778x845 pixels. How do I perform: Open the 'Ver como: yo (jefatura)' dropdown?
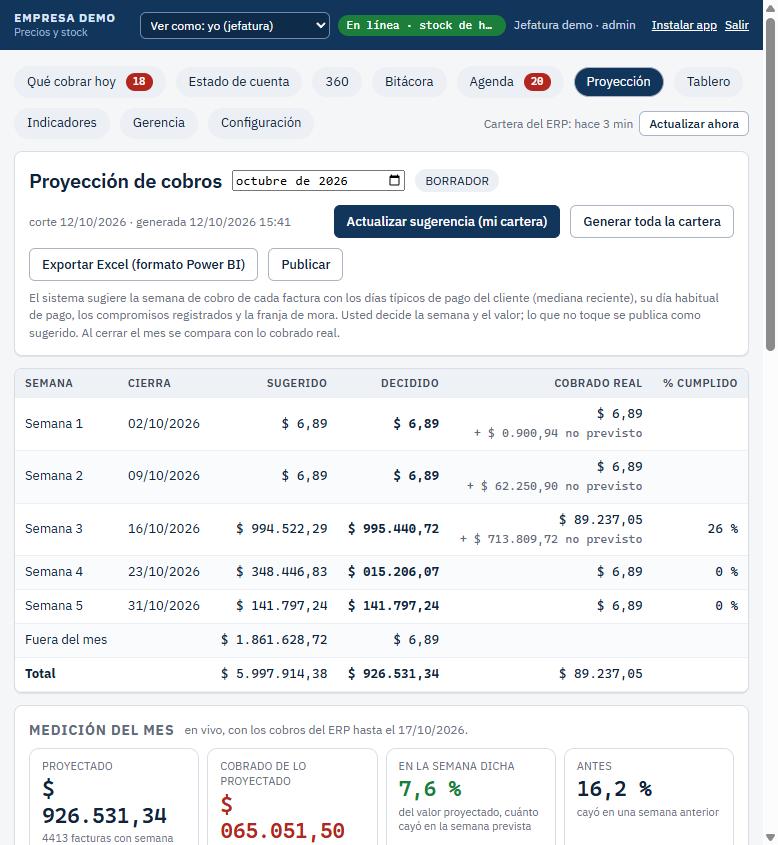click(x=235, y=25)
